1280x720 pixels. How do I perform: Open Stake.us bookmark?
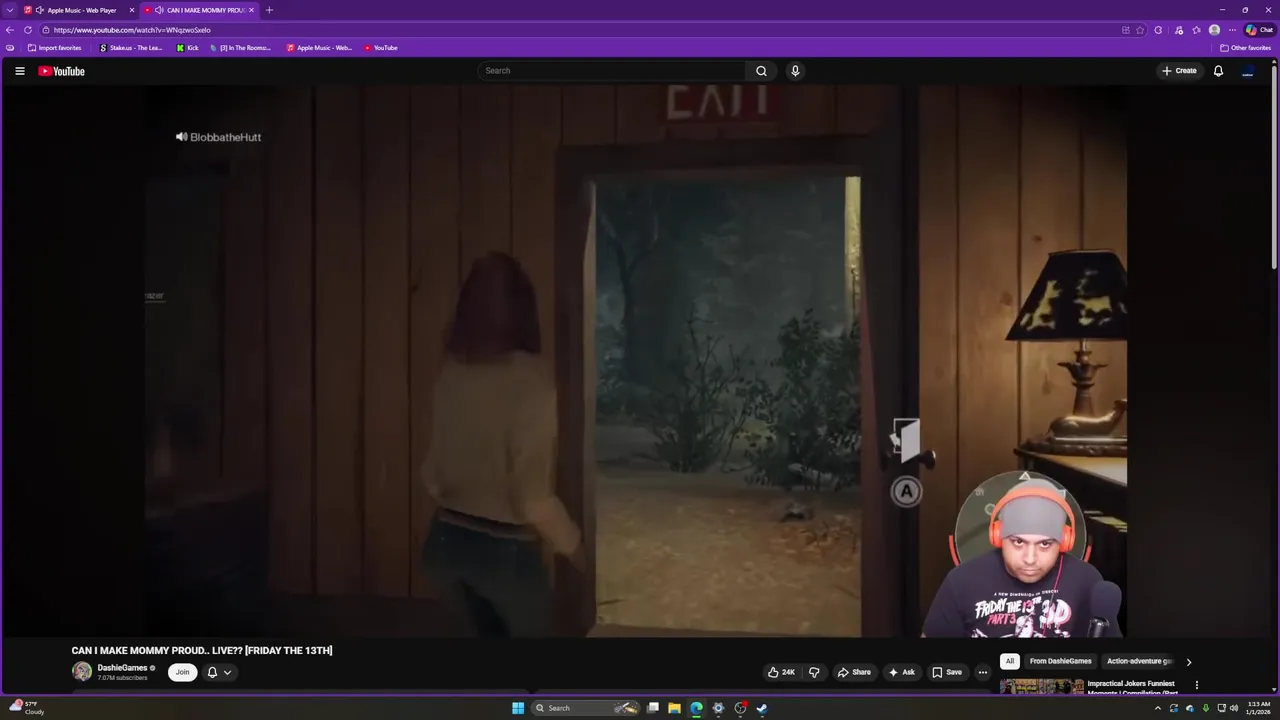(x=131, y=48)
